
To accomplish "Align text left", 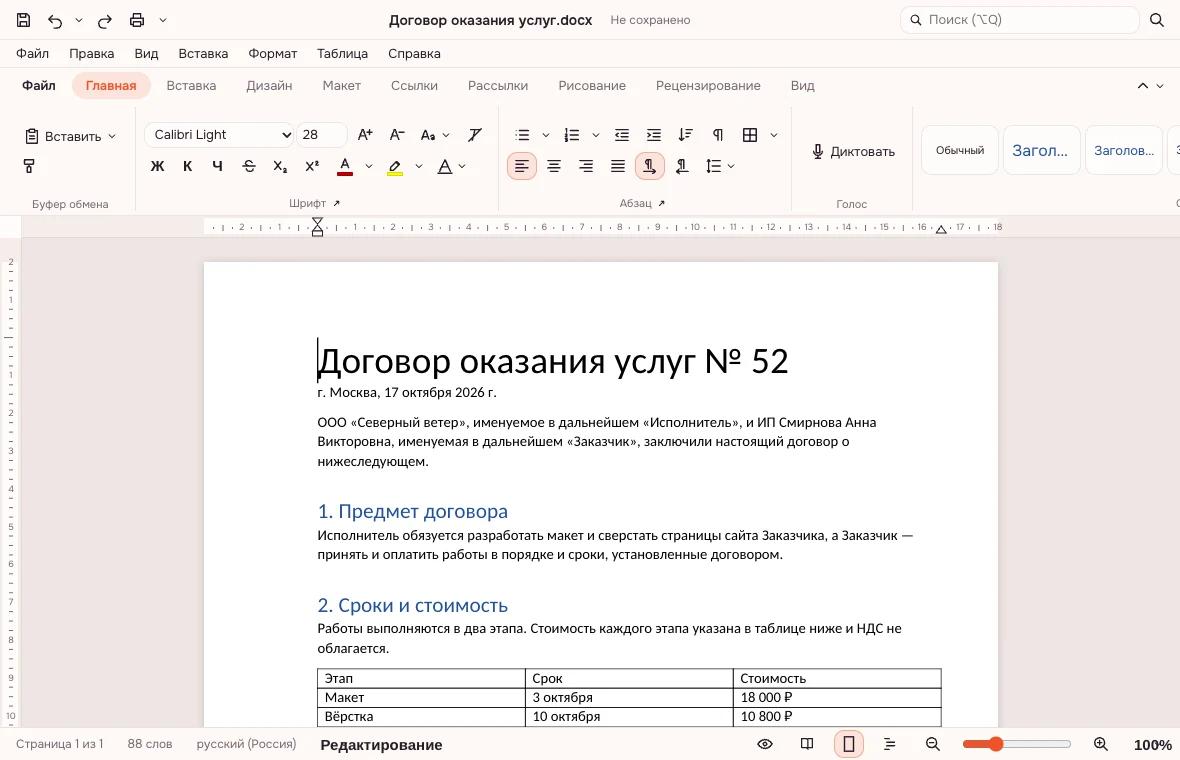I will click(522, 166).
